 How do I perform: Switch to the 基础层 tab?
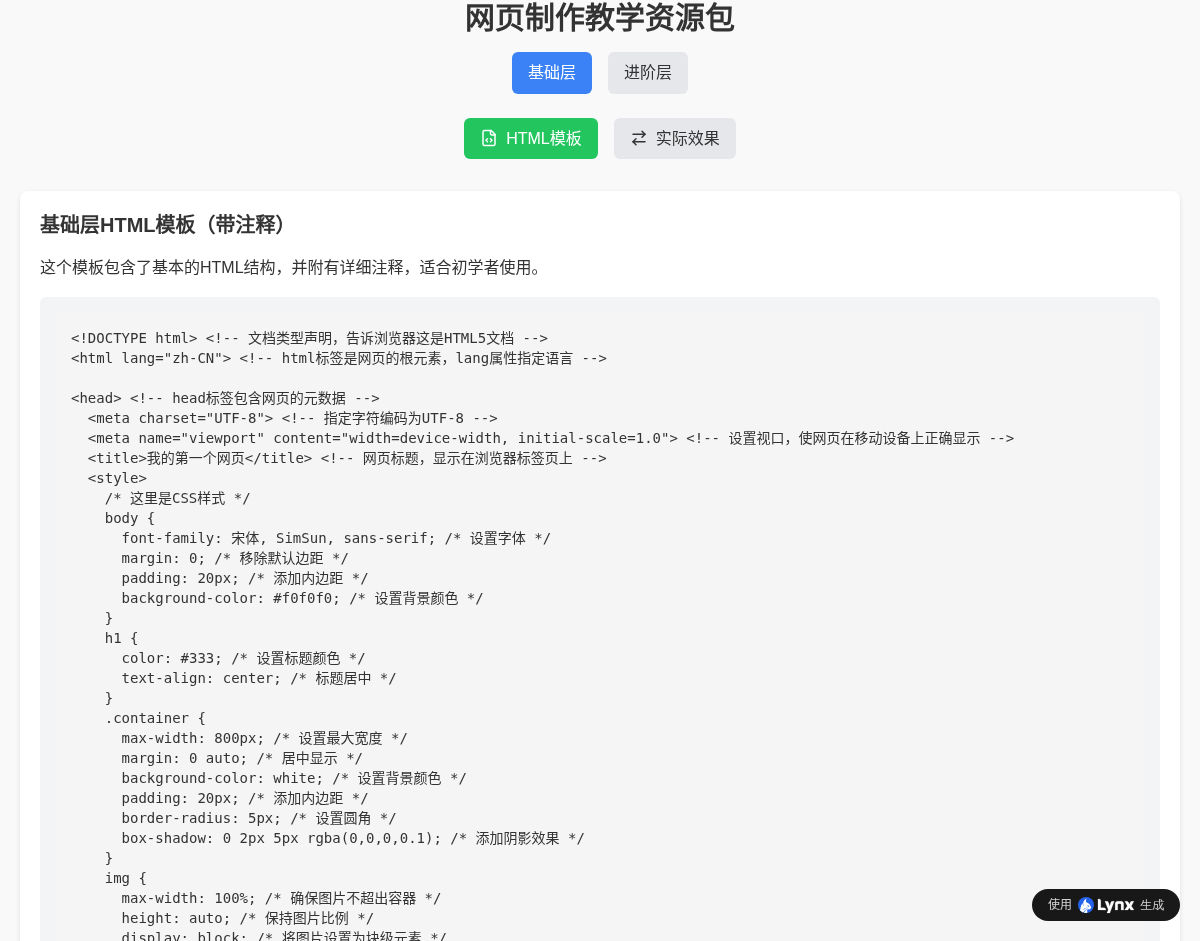(x=552, y=73)
